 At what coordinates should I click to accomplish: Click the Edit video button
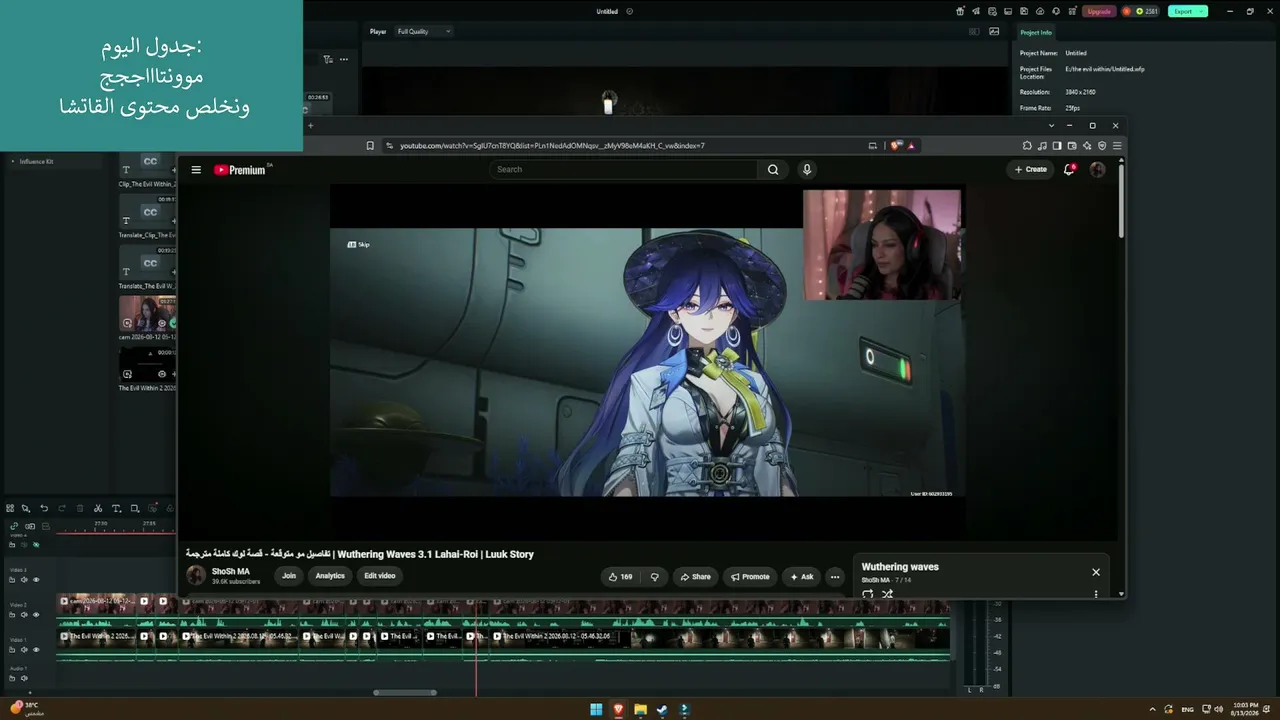(380, 576)
